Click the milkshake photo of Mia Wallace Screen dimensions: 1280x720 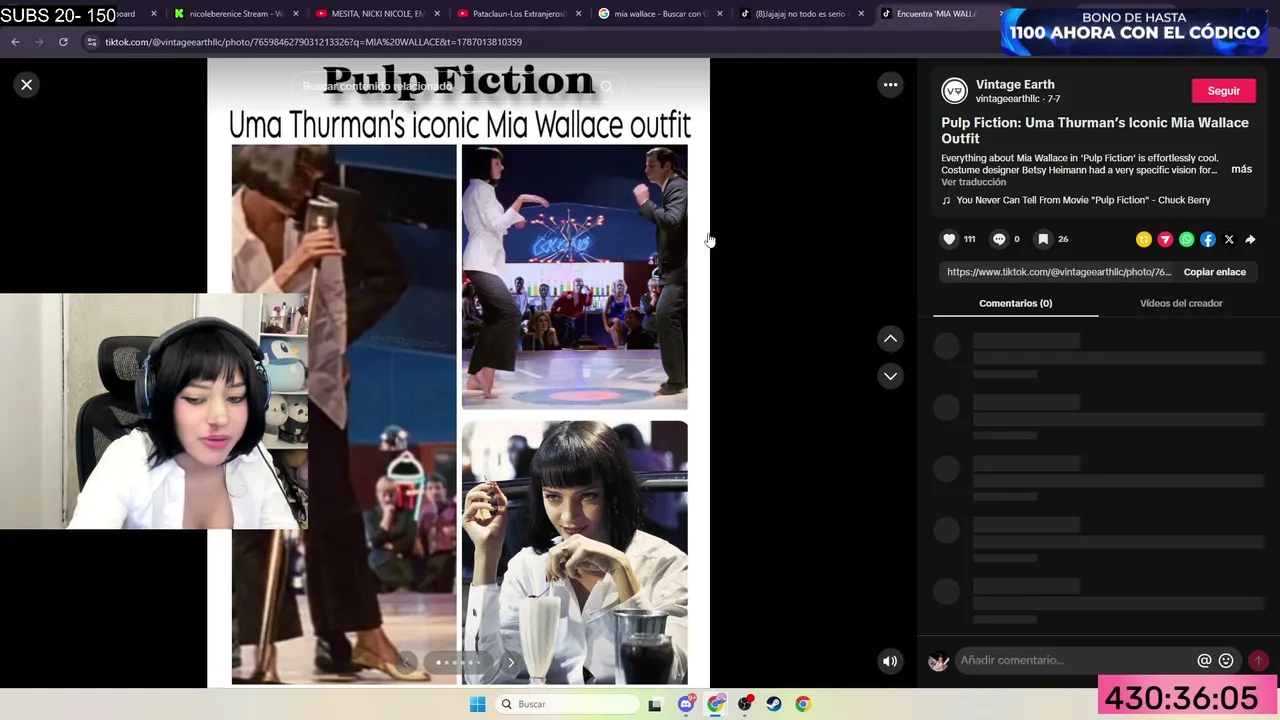tap(575, 552)
